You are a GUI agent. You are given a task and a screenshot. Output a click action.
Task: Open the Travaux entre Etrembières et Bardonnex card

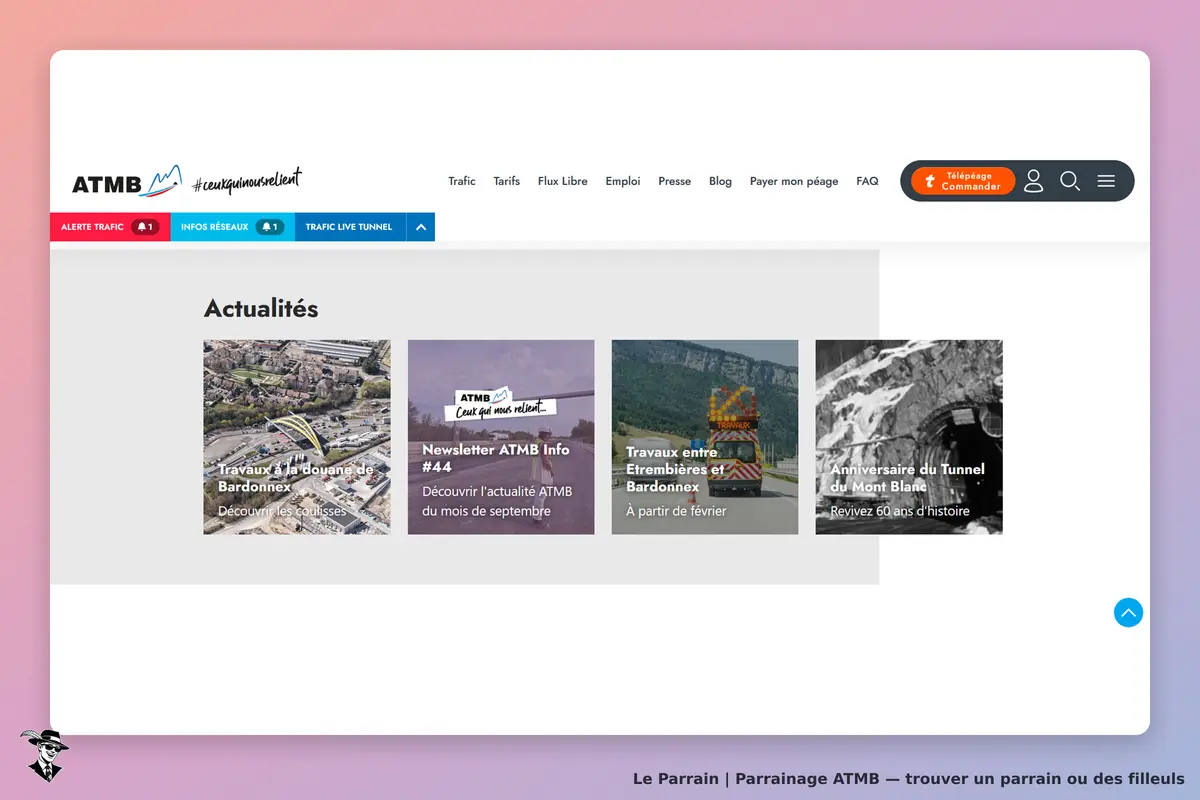705,437
